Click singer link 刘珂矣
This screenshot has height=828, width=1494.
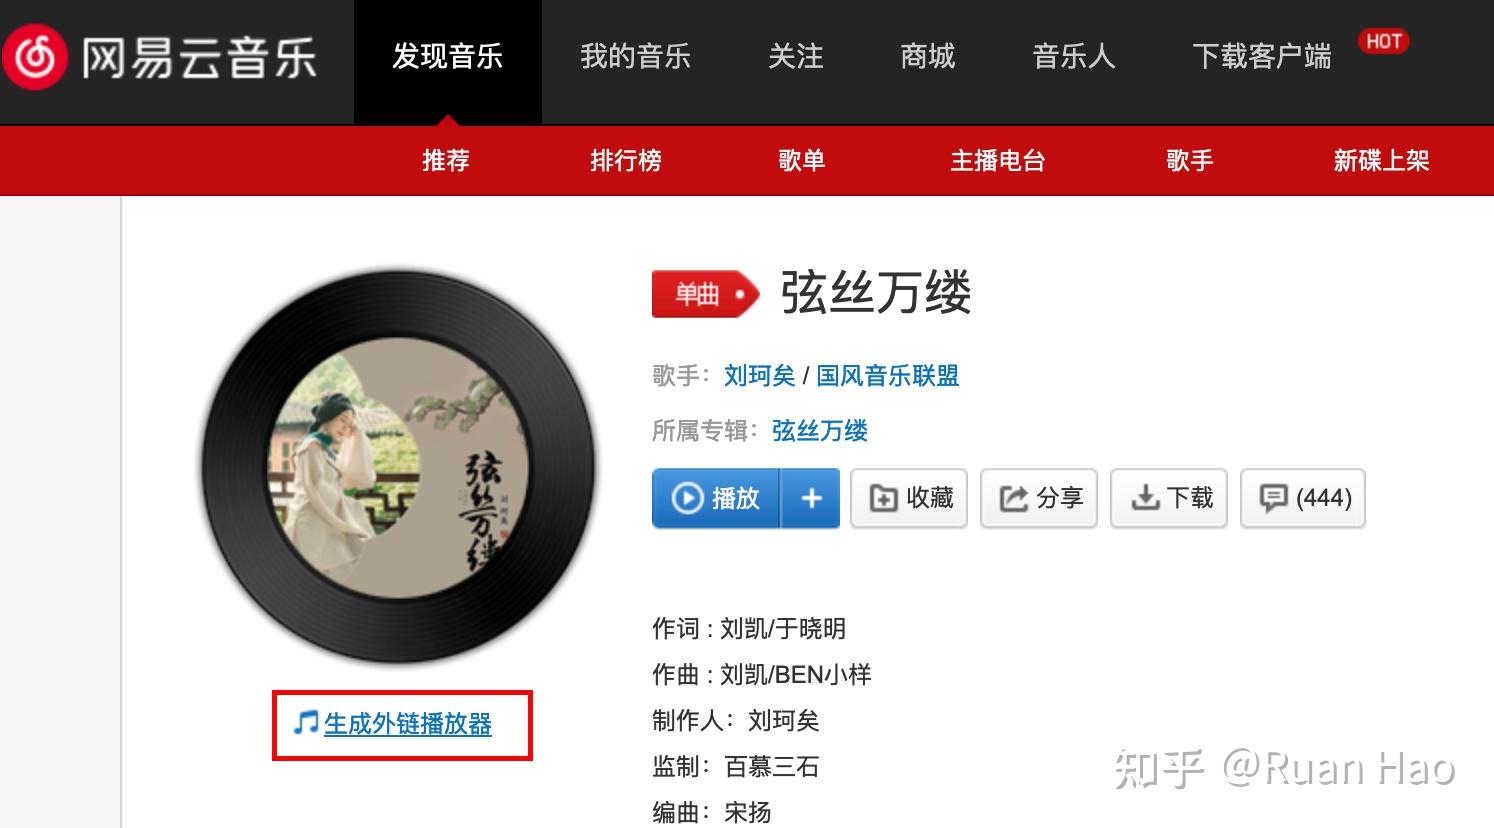click(x=760, y=376)
